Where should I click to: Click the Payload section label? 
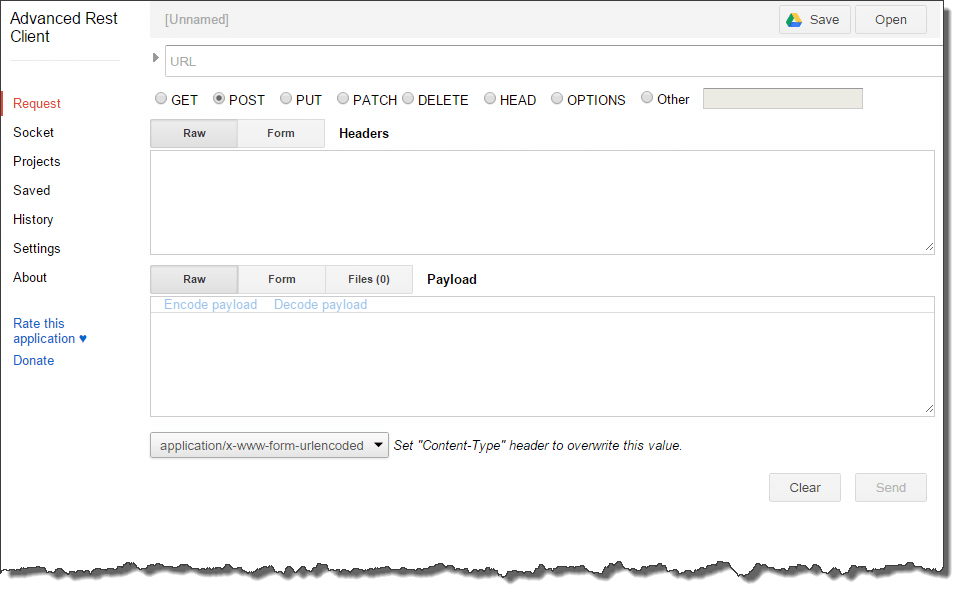452,280
